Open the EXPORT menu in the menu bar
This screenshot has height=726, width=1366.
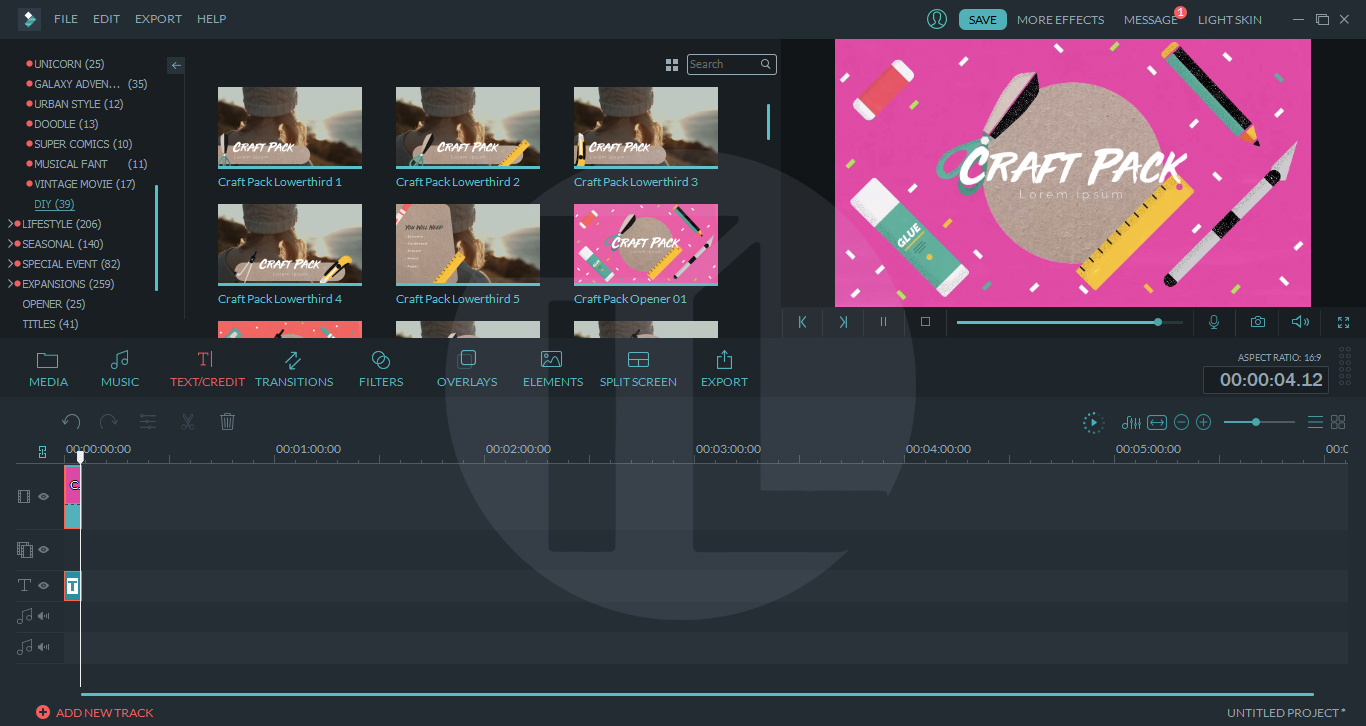(158, 18)
